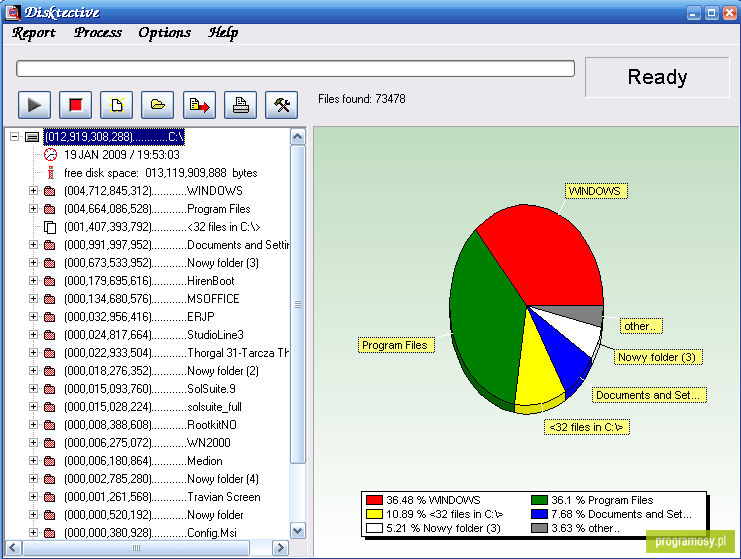Click the blue Documents and Set... legend swatch
Viewport: 741px width, 559px height.
(x=539, y=514)
